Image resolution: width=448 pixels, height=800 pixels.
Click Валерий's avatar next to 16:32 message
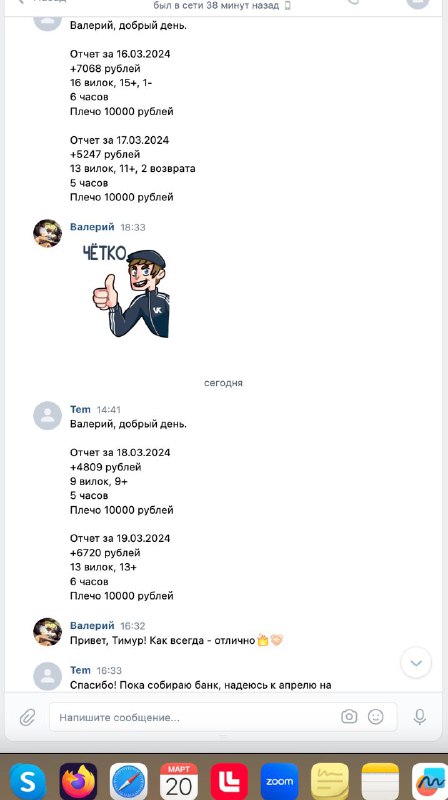pyautogui.click(x=47, y=632)
